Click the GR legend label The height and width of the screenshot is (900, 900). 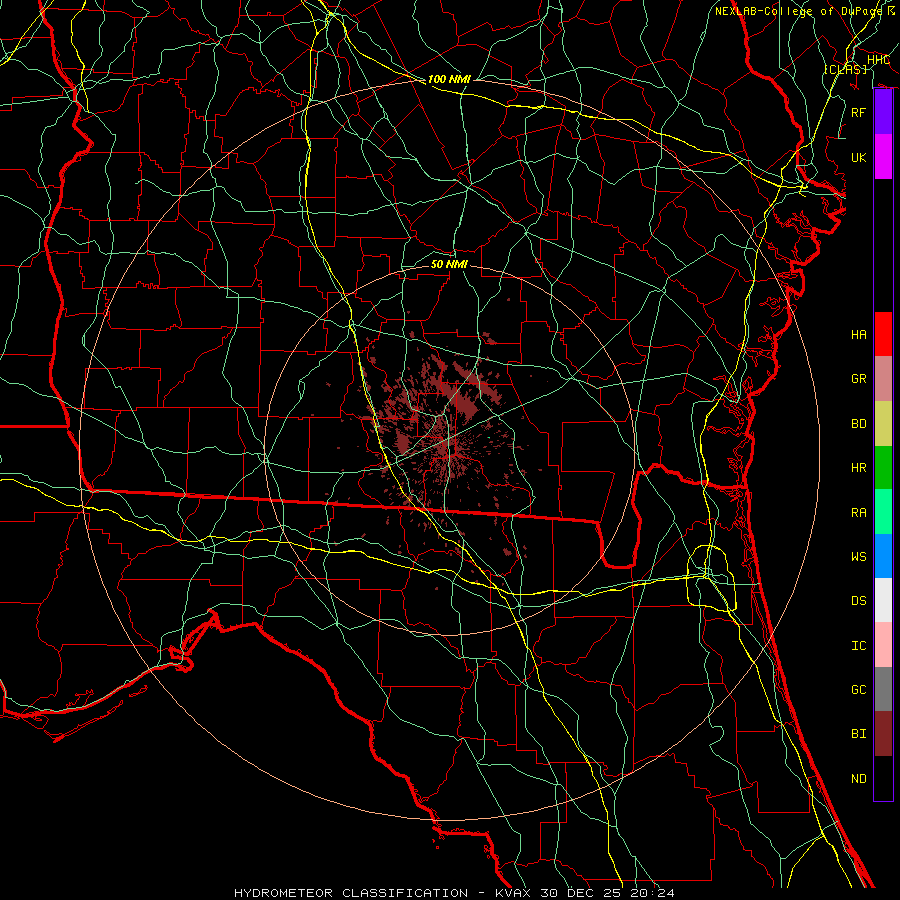(858, 379)
